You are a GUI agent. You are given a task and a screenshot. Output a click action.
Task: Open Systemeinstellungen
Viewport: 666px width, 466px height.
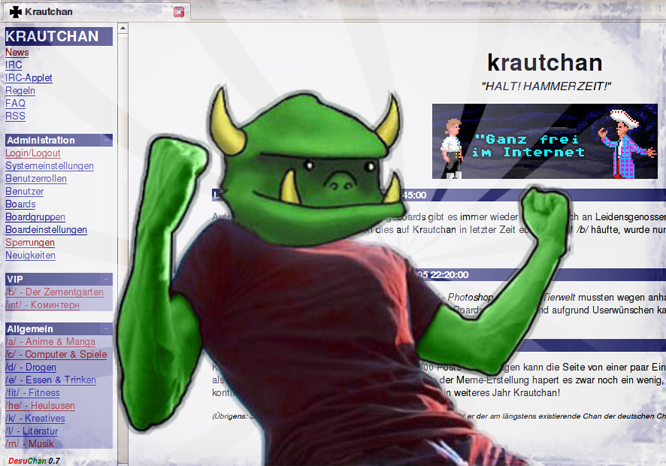point(49,166)
